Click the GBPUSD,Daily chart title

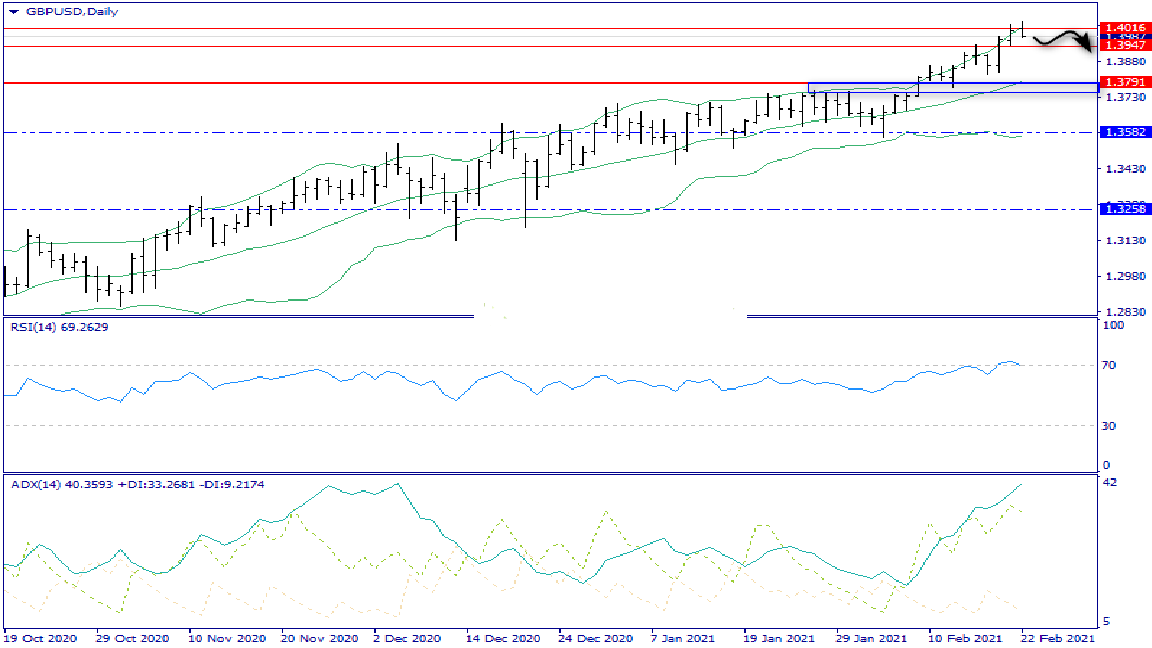59,12
